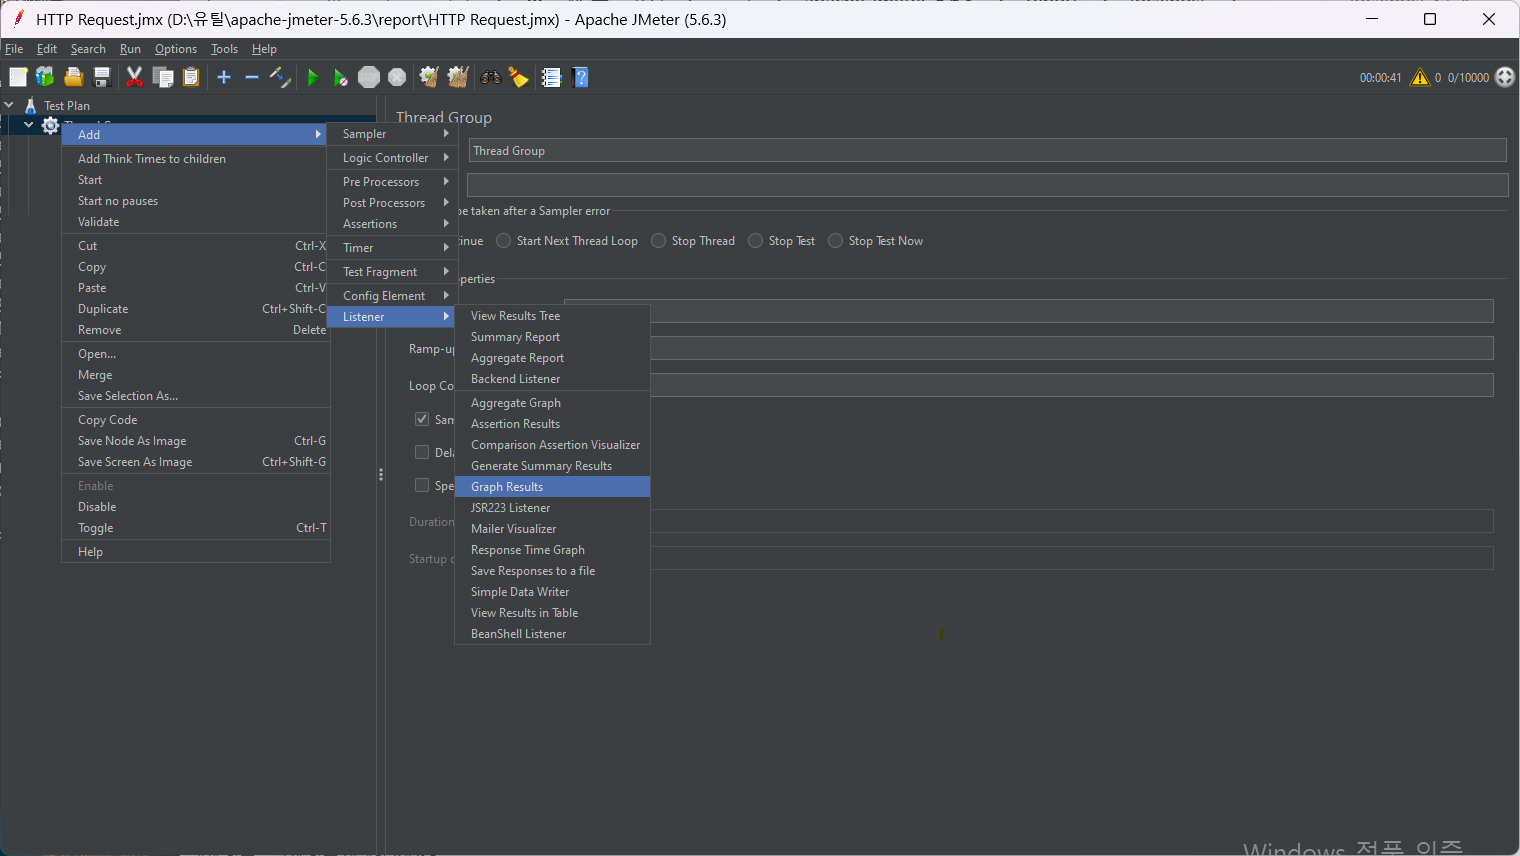Viewport: 1520px width, 856px height.
Task: Click the Thread Group gear icon
Action: click(x=50, y=125)
